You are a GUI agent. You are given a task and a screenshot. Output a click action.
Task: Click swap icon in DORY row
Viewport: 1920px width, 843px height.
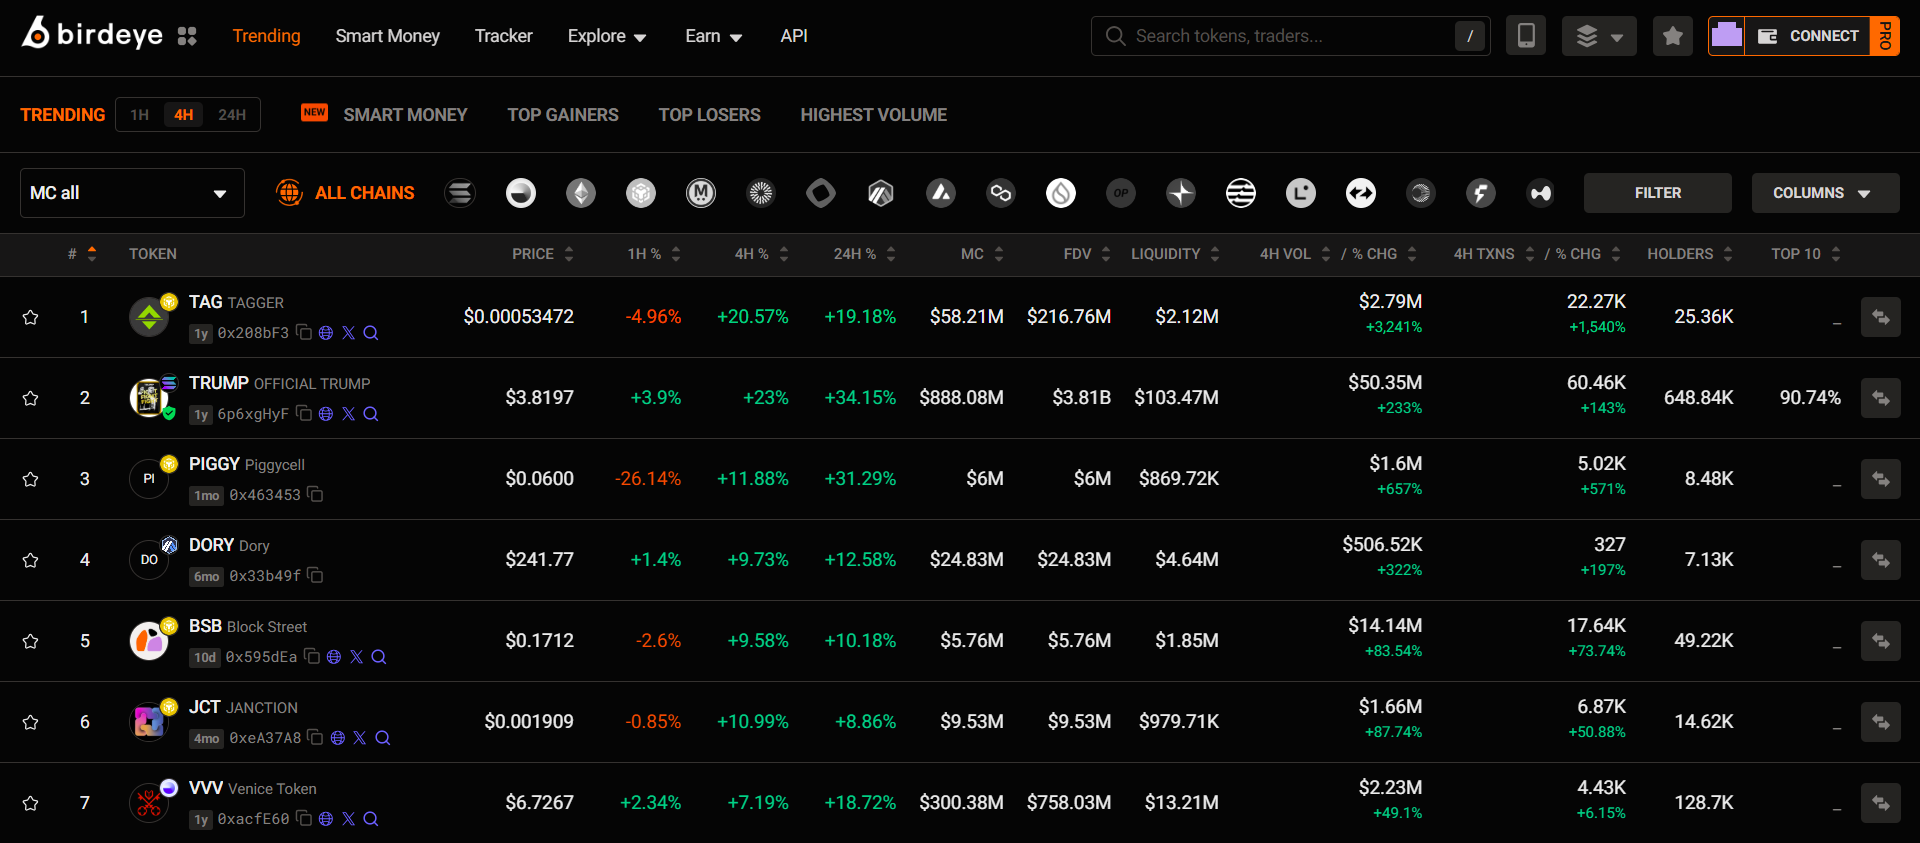(x=1881, y=560)
